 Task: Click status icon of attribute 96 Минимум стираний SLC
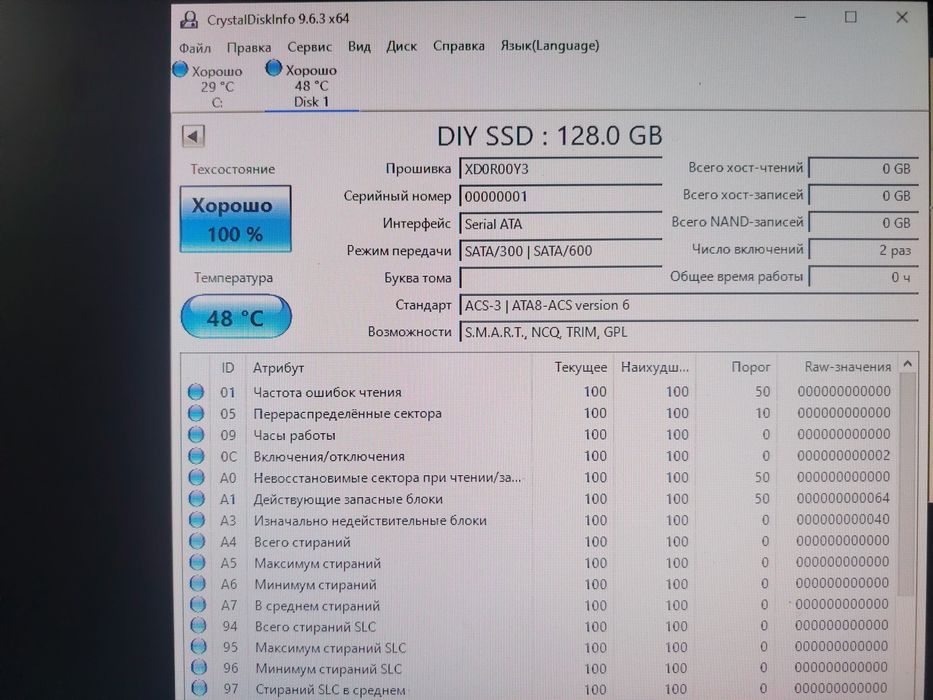tap(199, 668)
